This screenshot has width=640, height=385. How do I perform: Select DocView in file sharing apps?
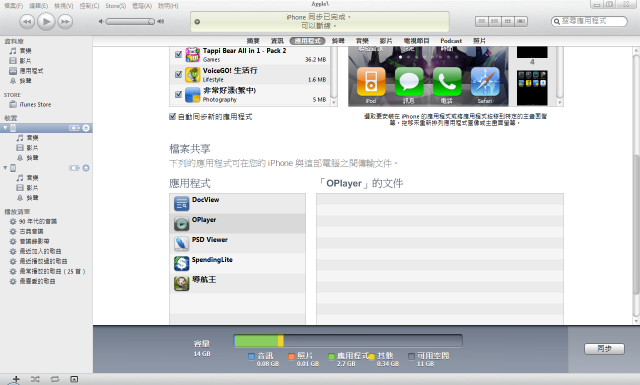pyautogui.click(x=238, y=203)
